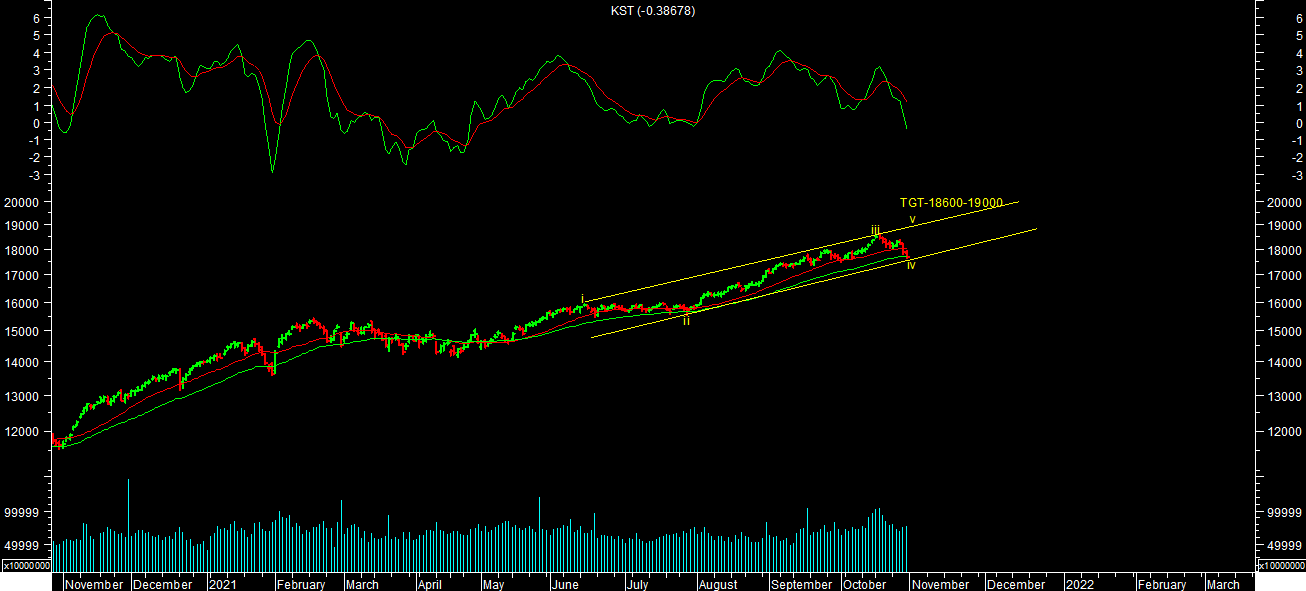Click the wave iv label below latest candles
Screen dimensions: 1306x591
[x=911, y=265]
